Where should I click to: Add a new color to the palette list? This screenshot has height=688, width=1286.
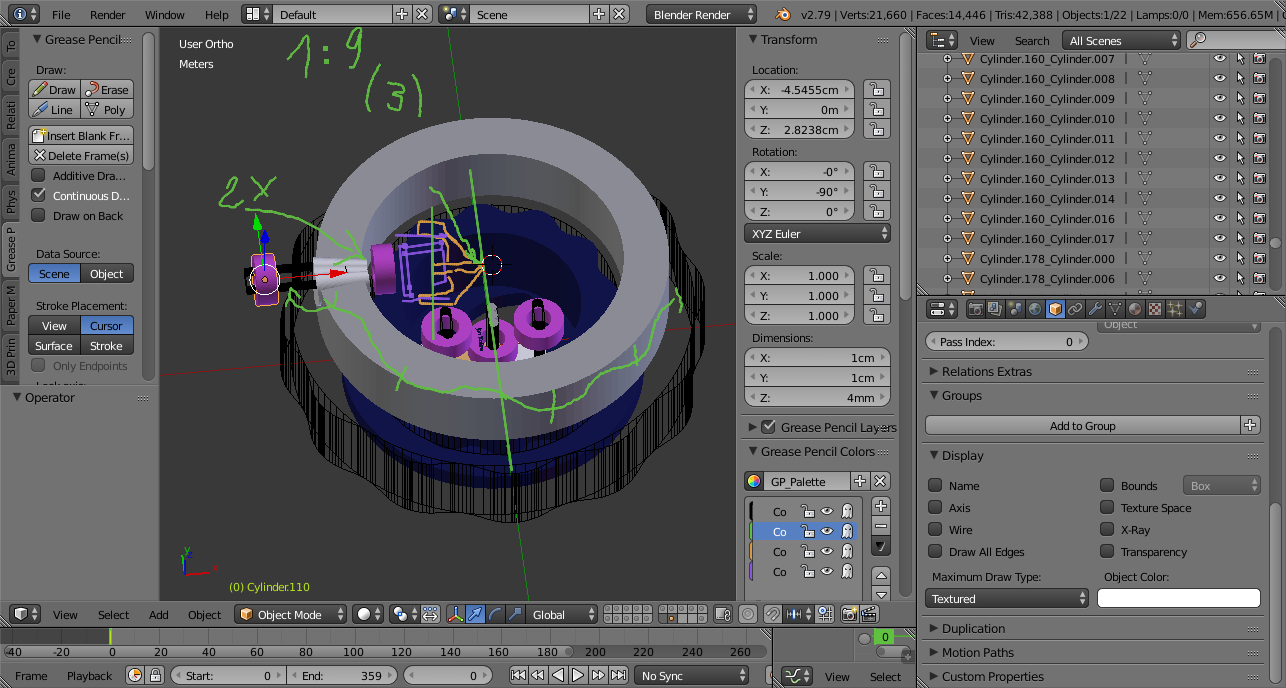pos(881,506)
